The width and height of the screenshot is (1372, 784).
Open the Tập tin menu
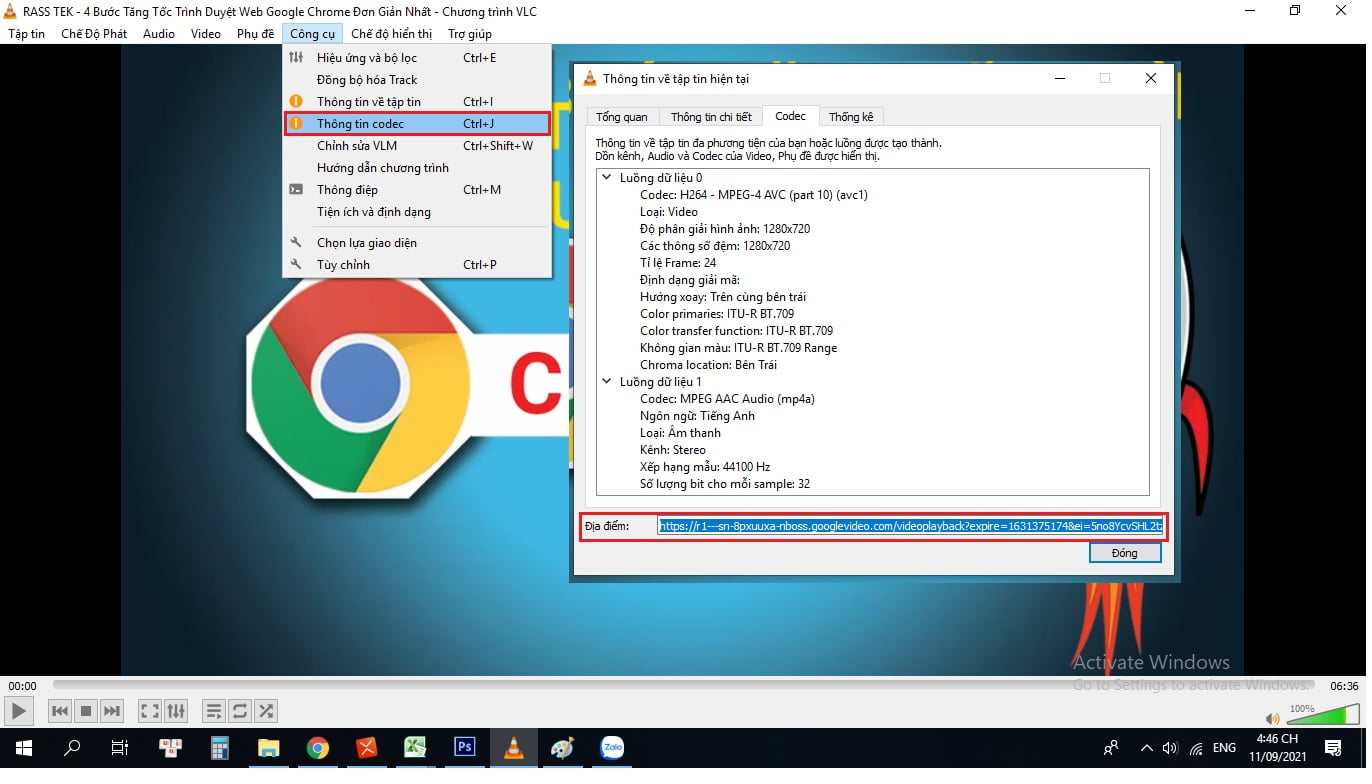click(x=27, y=34)
